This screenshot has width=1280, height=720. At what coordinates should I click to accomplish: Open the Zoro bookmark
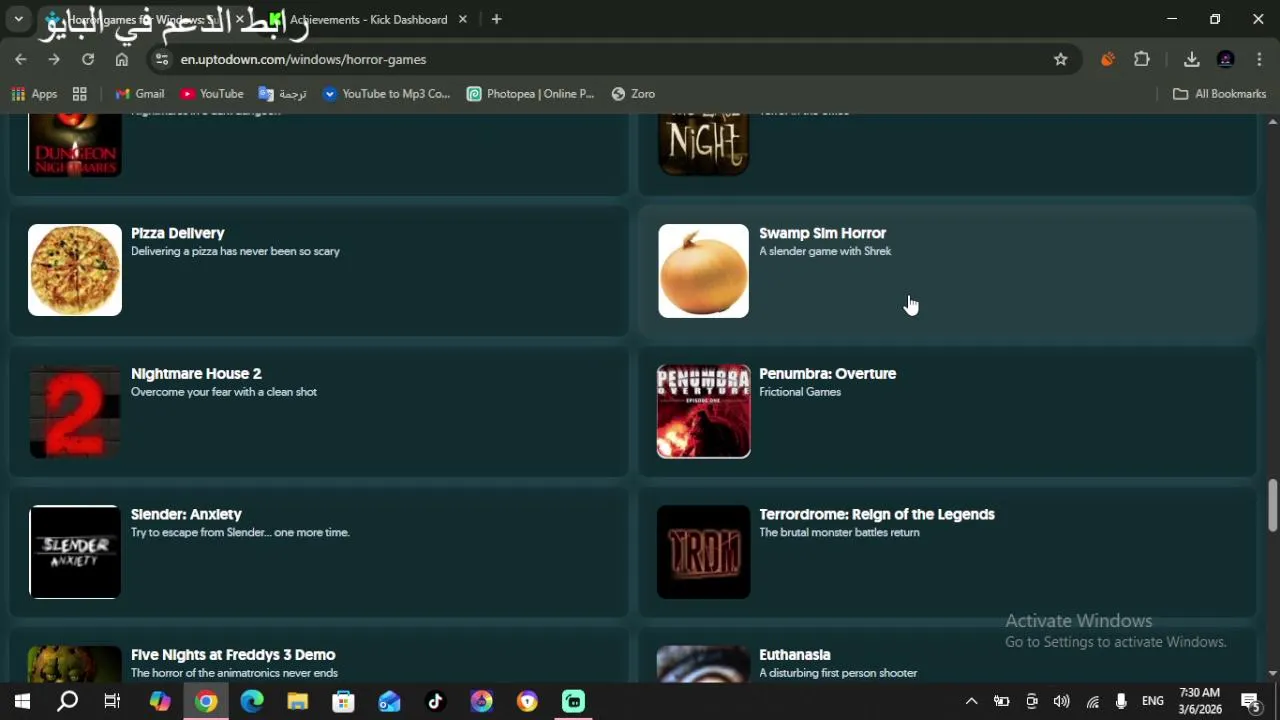[x=633, y=94]
